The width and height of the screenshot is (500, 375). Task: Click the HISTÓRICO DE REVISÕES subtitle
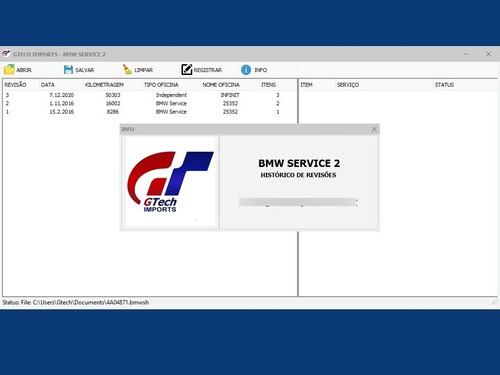click(x=298, y=175)
